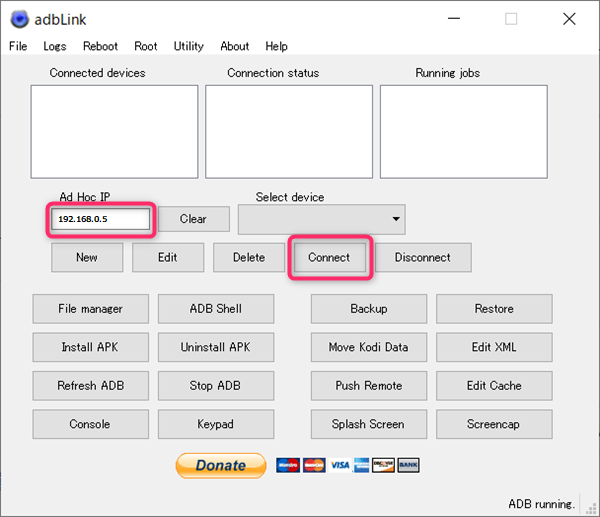Click the Ad Hoc IP input field
The image size is (600, 517).
click(101, 219)
